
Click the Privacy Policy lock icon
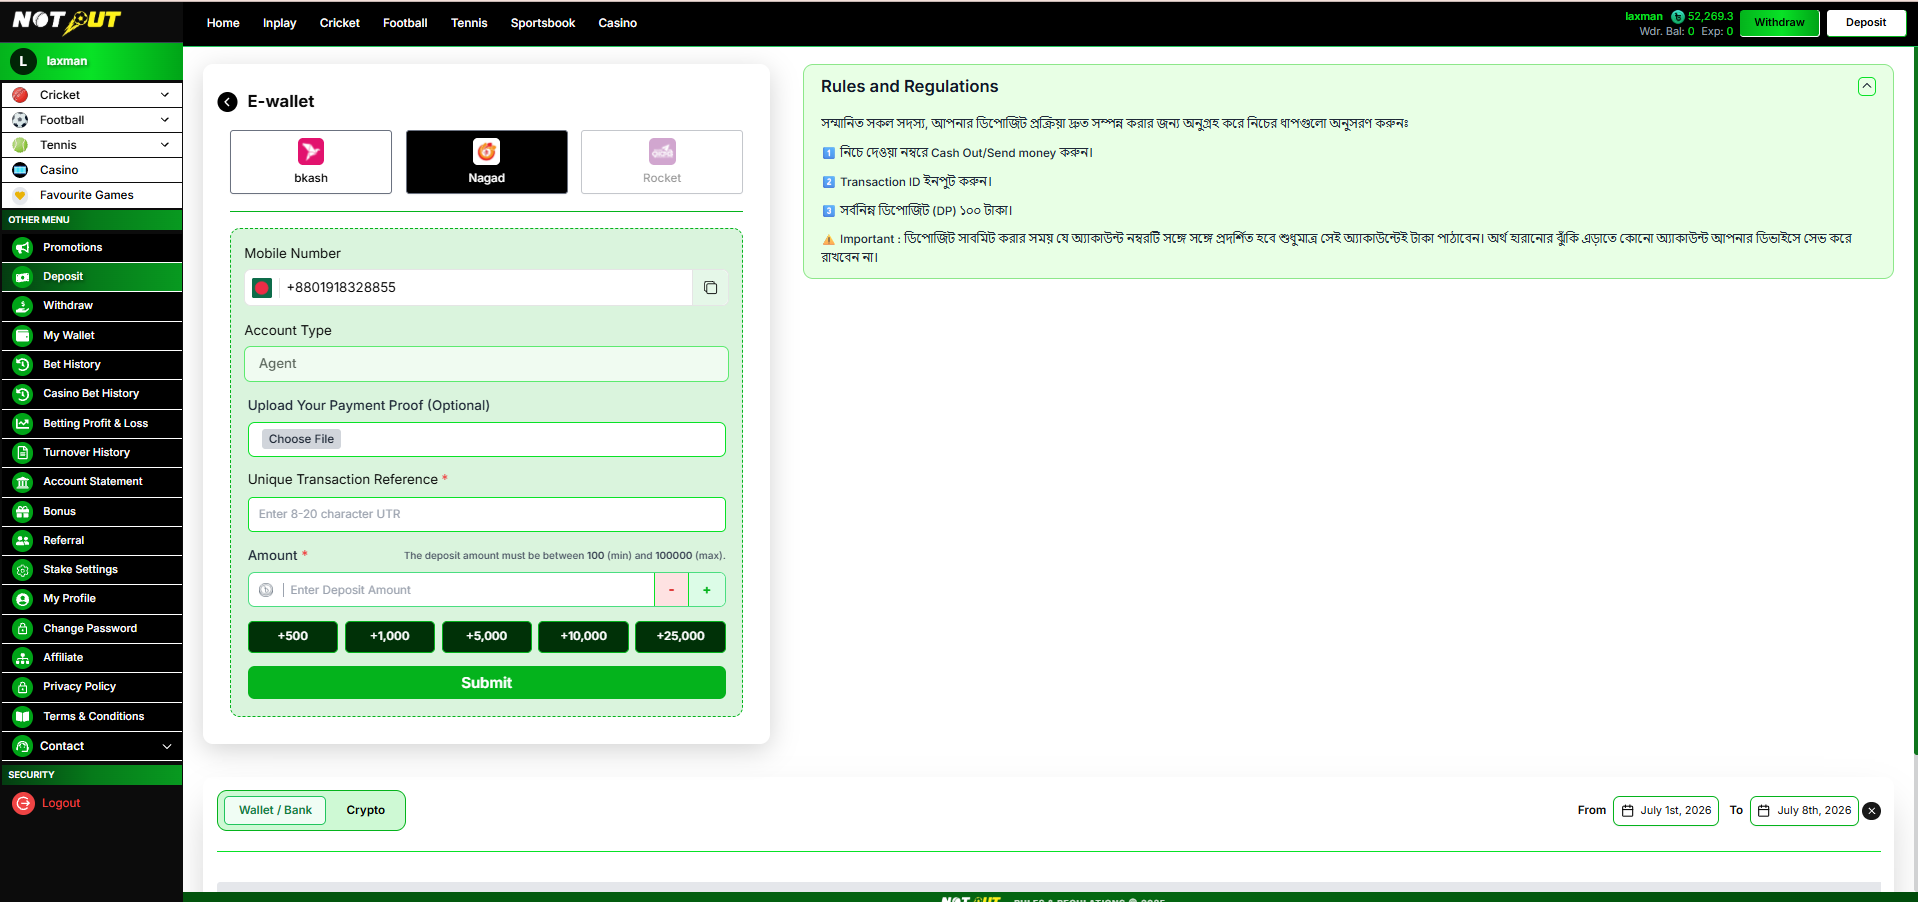[23, 687]
